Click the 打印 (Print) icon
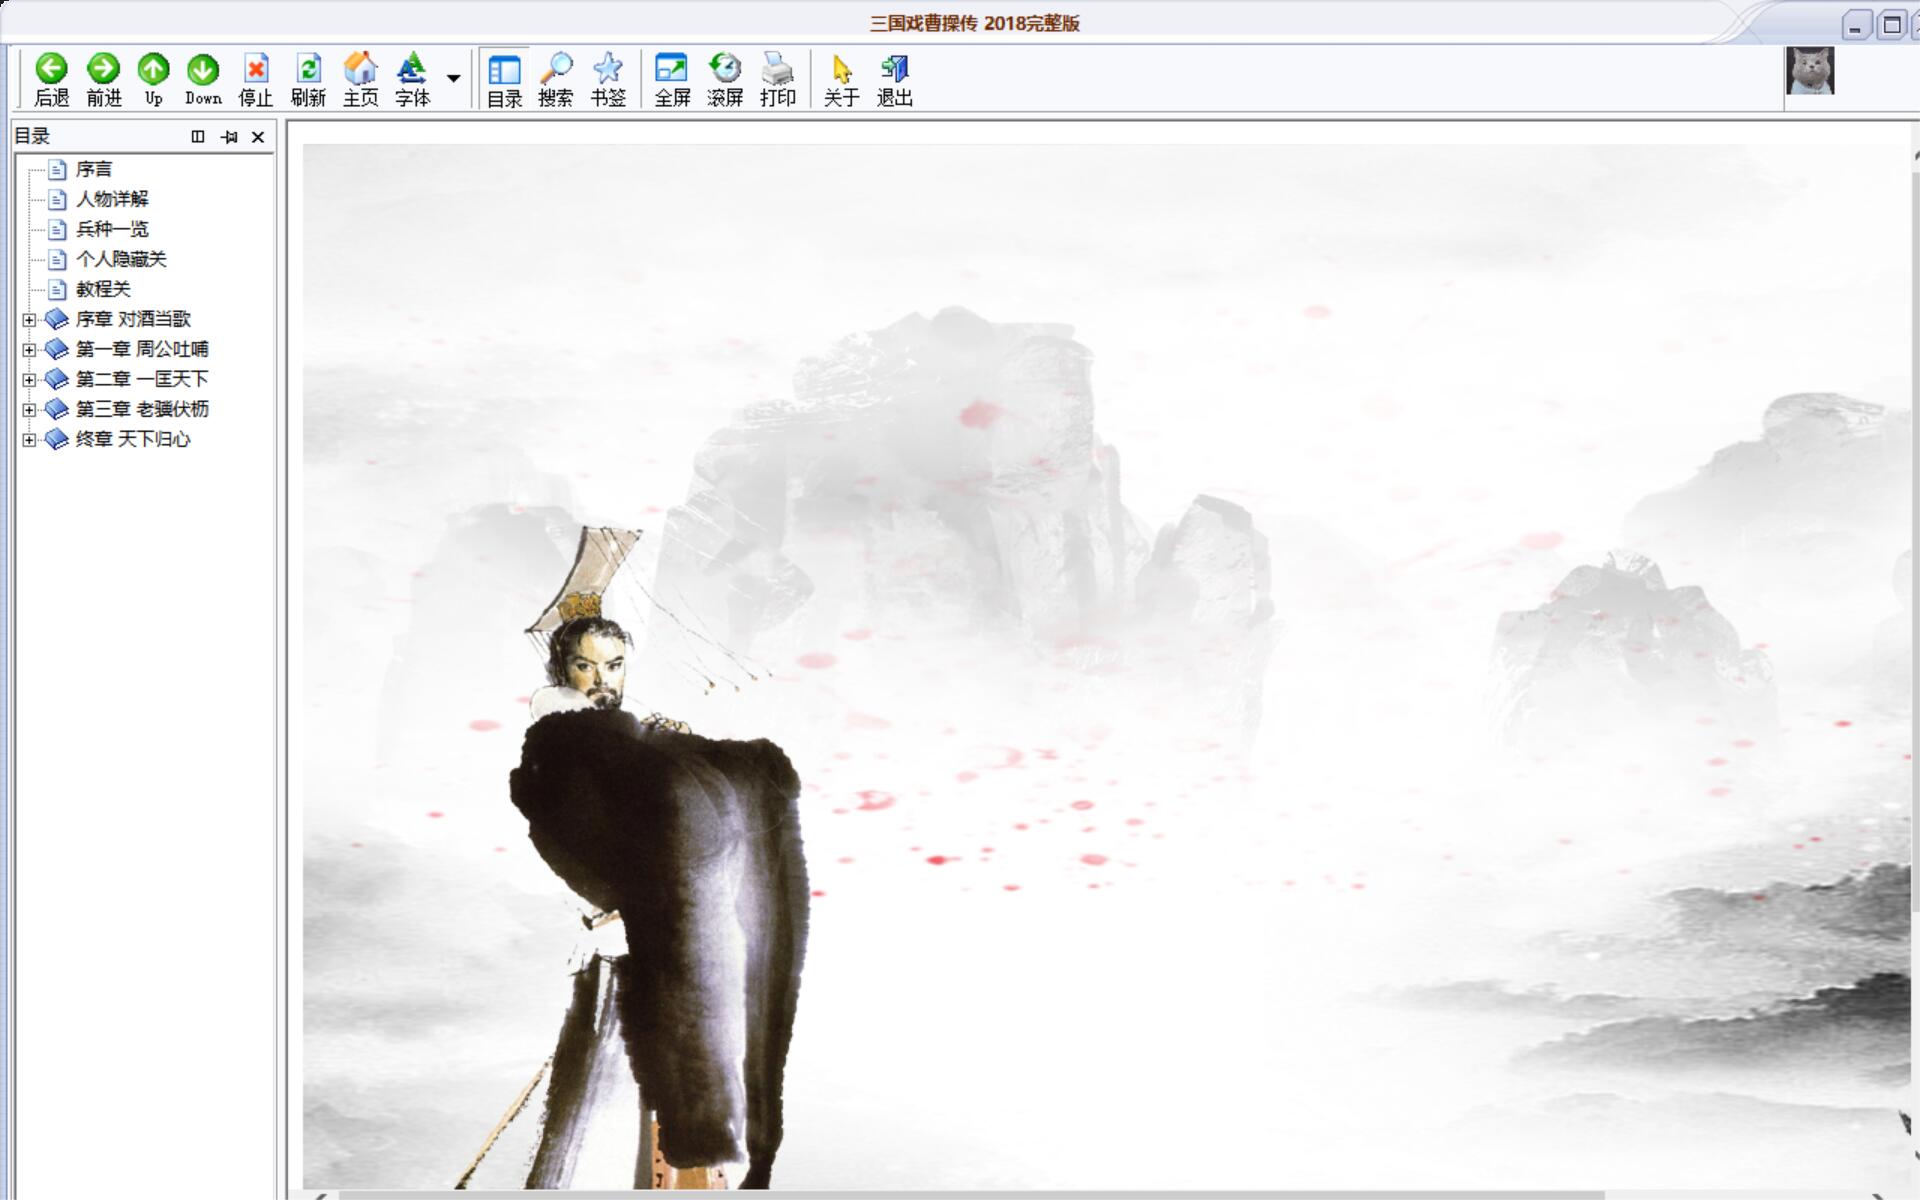1920x1200 pixels. [777, 68]
